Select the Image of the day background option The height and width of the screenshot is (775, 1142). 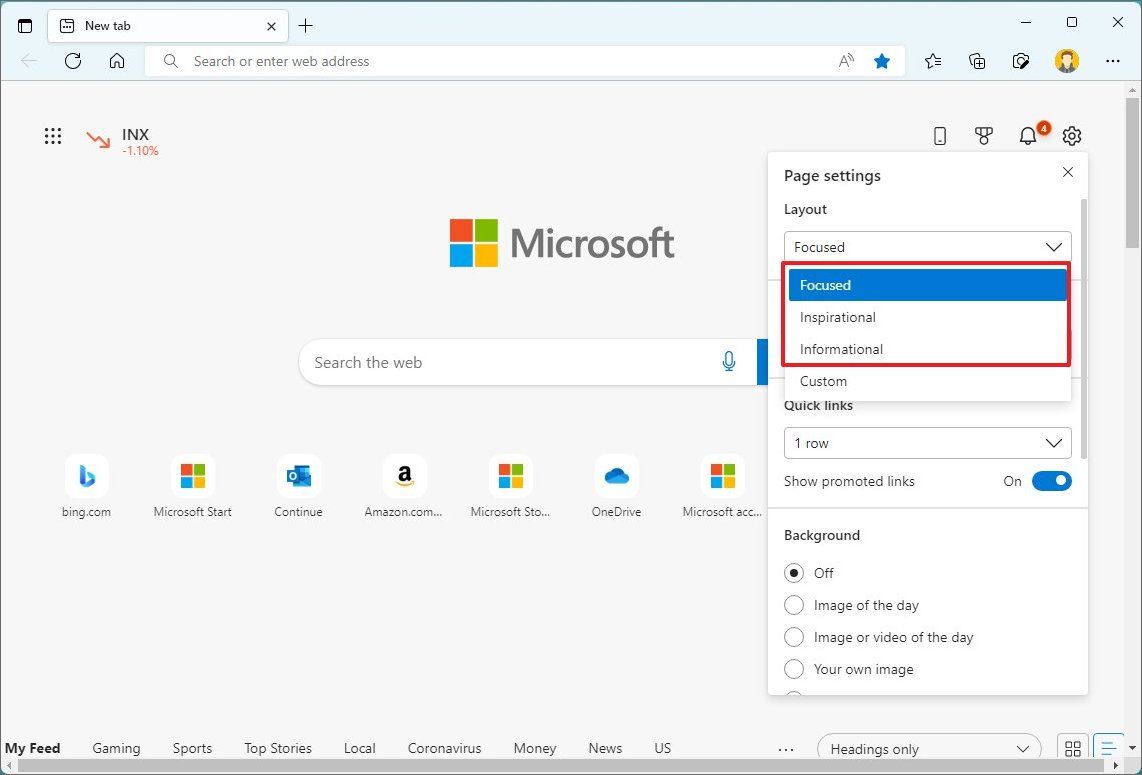794,605
